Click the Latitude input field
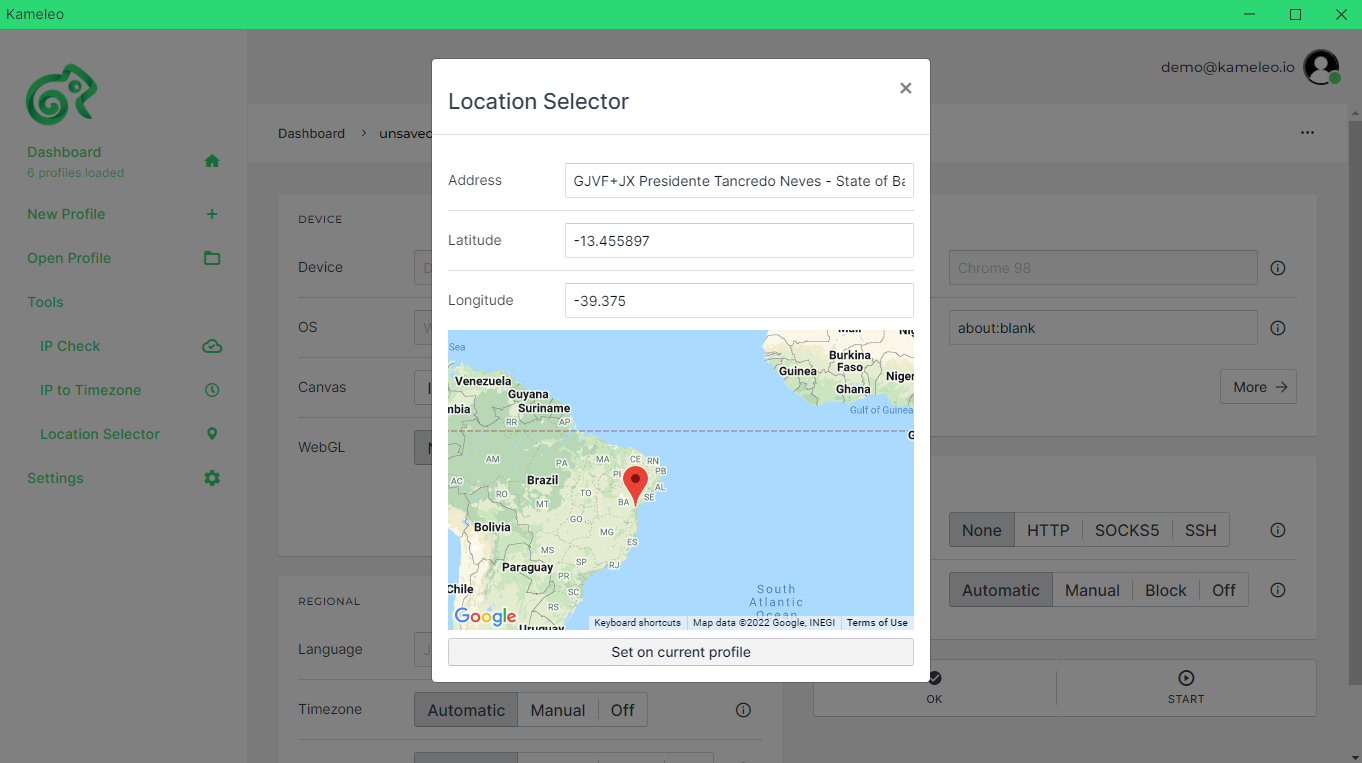Viewport: 1362px width, 763px height. pos(739,241)
